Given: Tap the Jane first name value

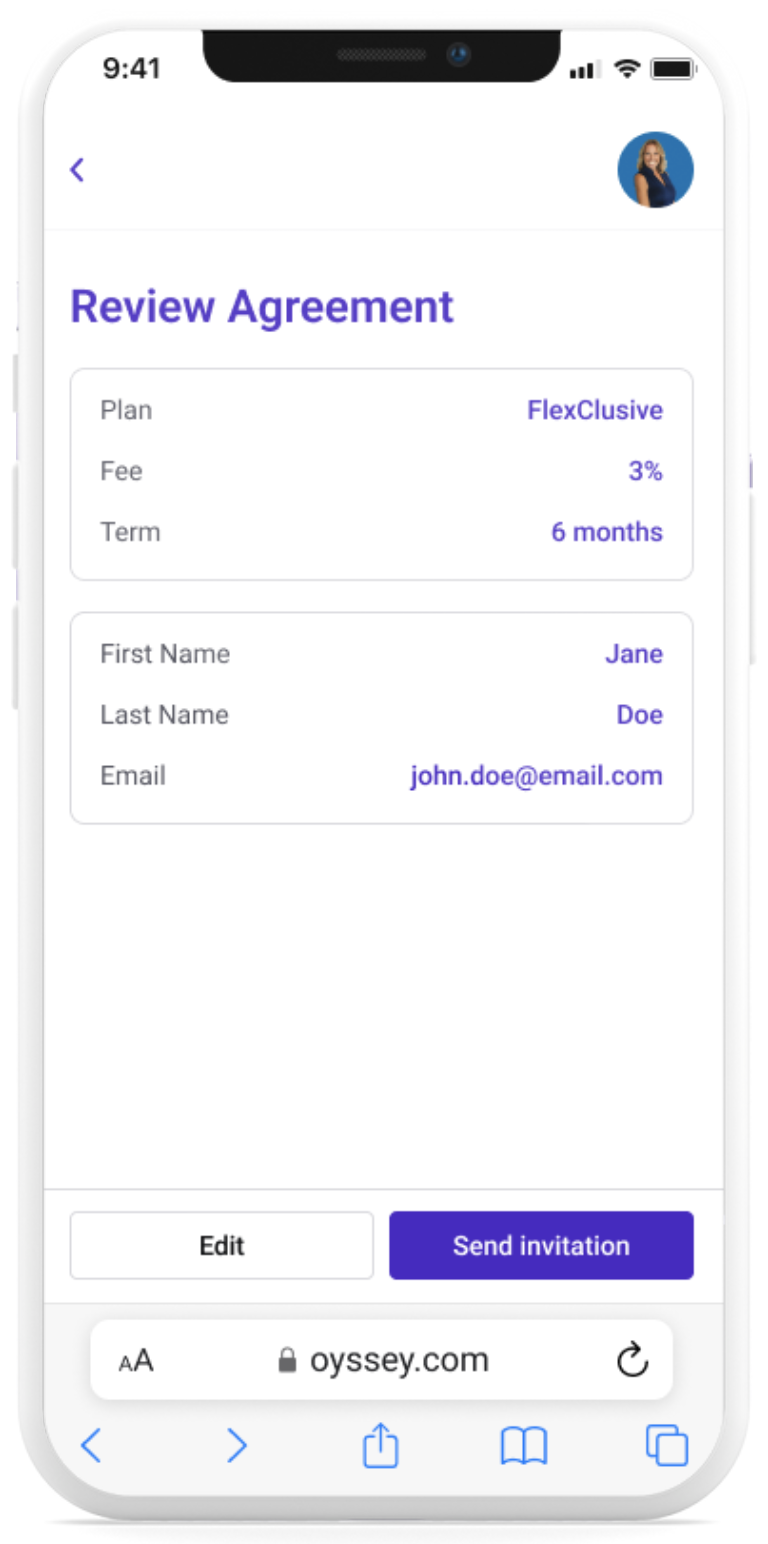Looking at the screenshot, I should point(634,654).
